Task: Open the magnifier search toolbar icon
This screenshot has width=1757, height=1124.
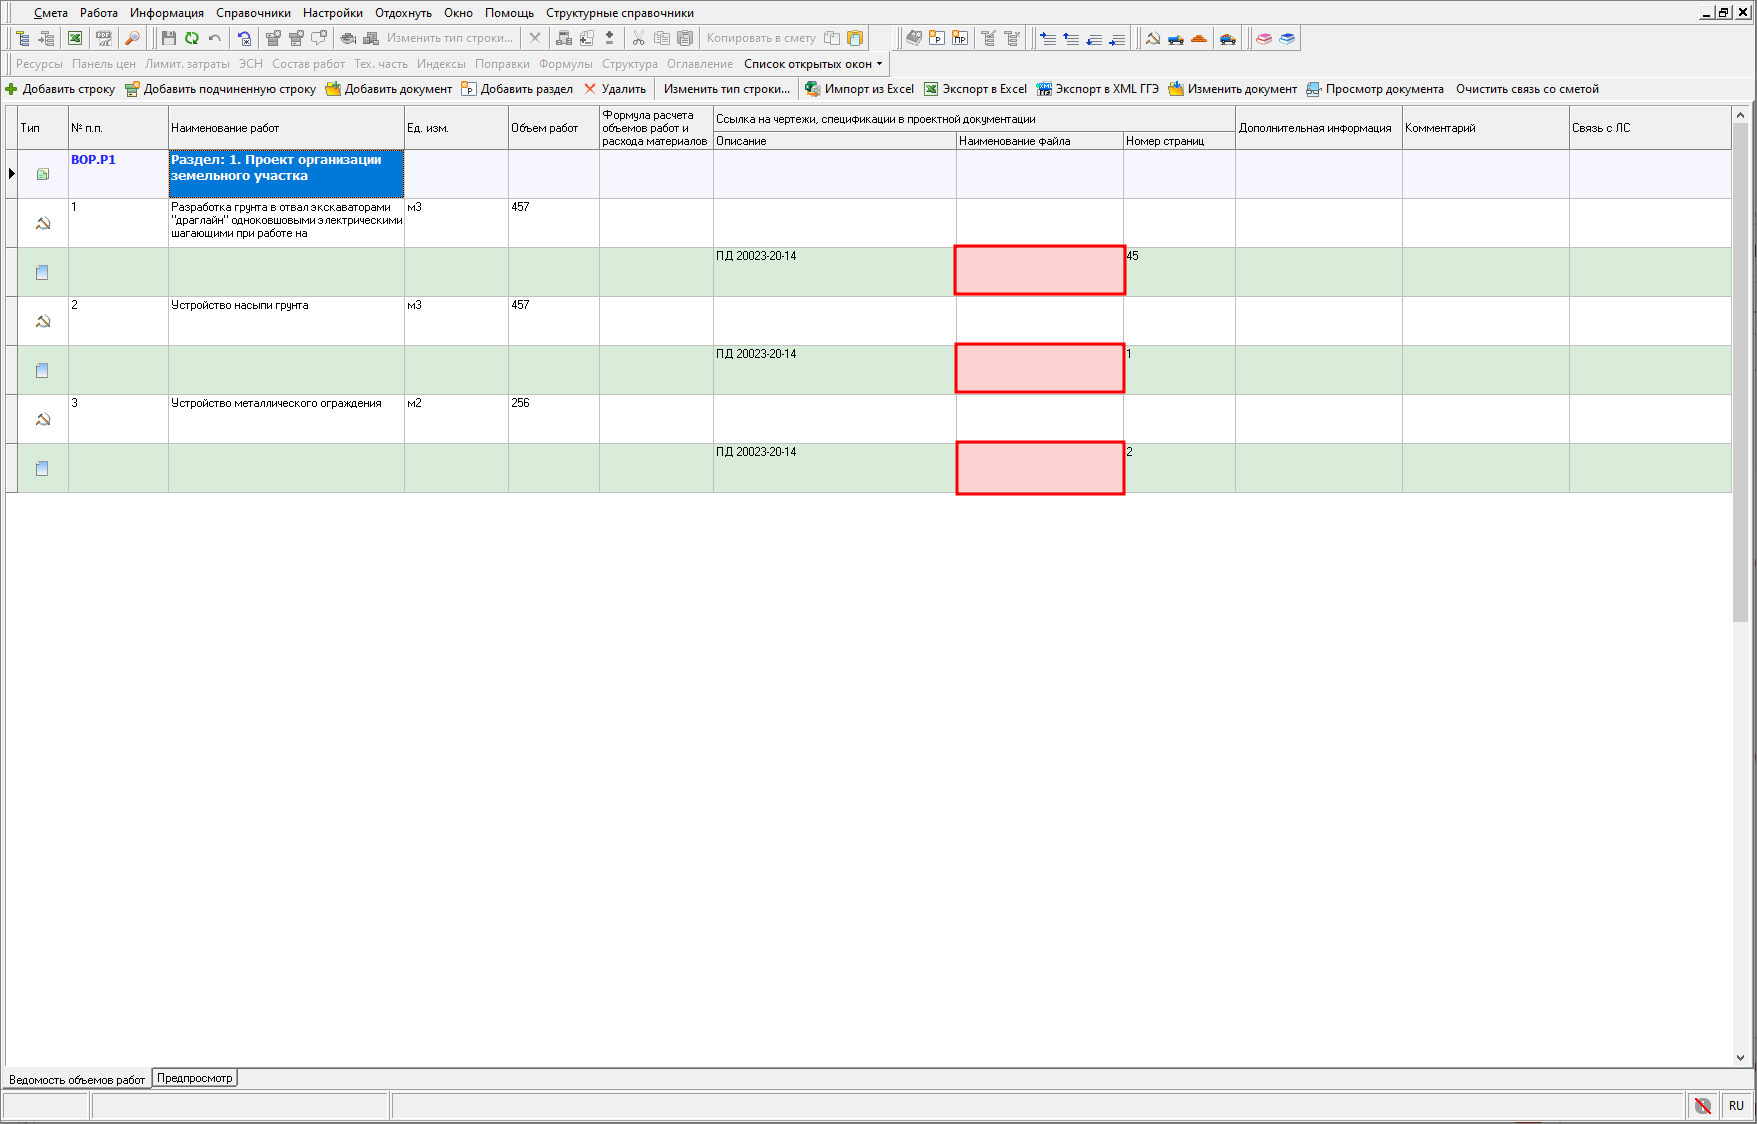Action: tap(133, 38)
